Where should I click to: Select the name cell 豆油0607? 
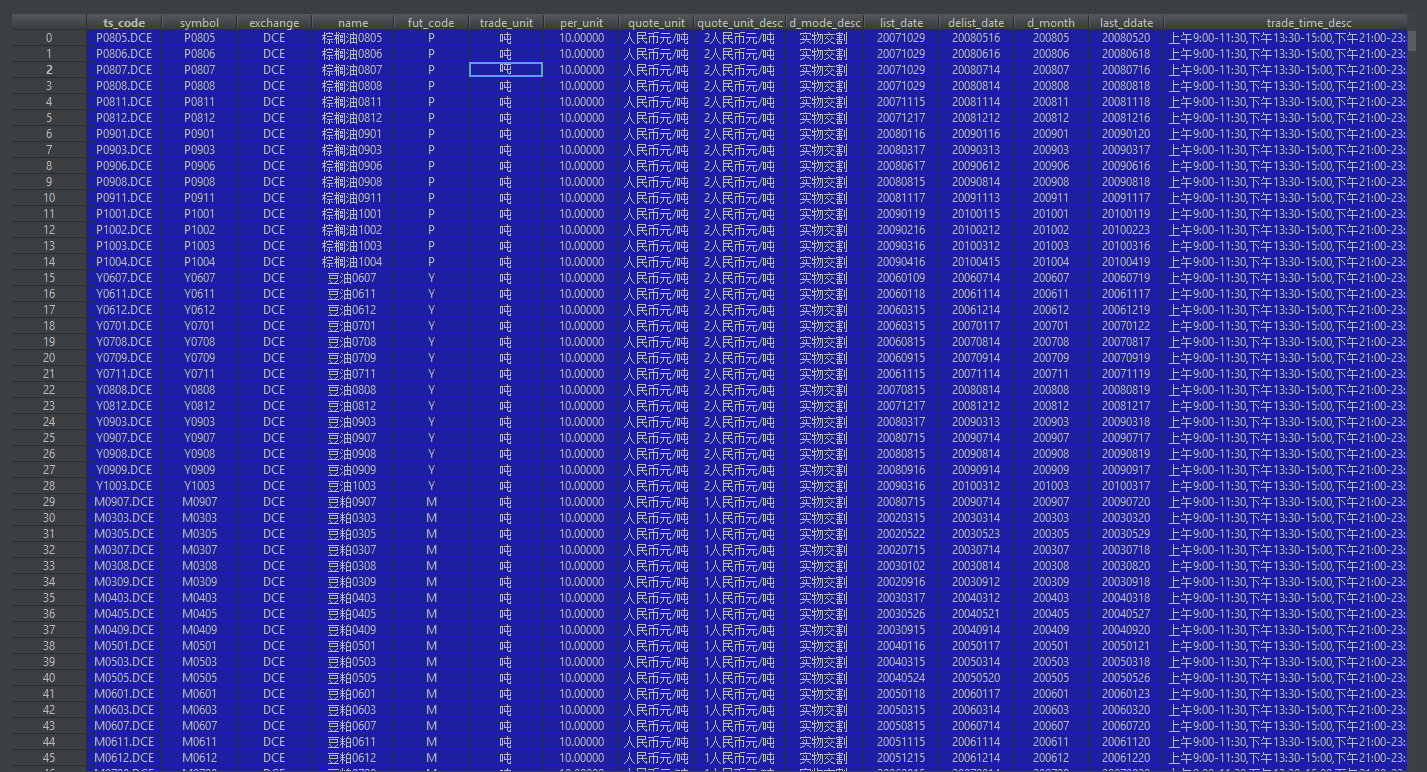click(x=353, y=278)
